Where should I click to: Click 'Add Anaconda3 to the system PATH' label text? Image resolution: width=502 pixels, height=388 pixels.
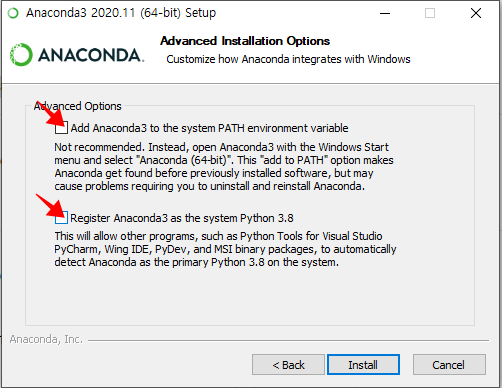coord(209,128)
